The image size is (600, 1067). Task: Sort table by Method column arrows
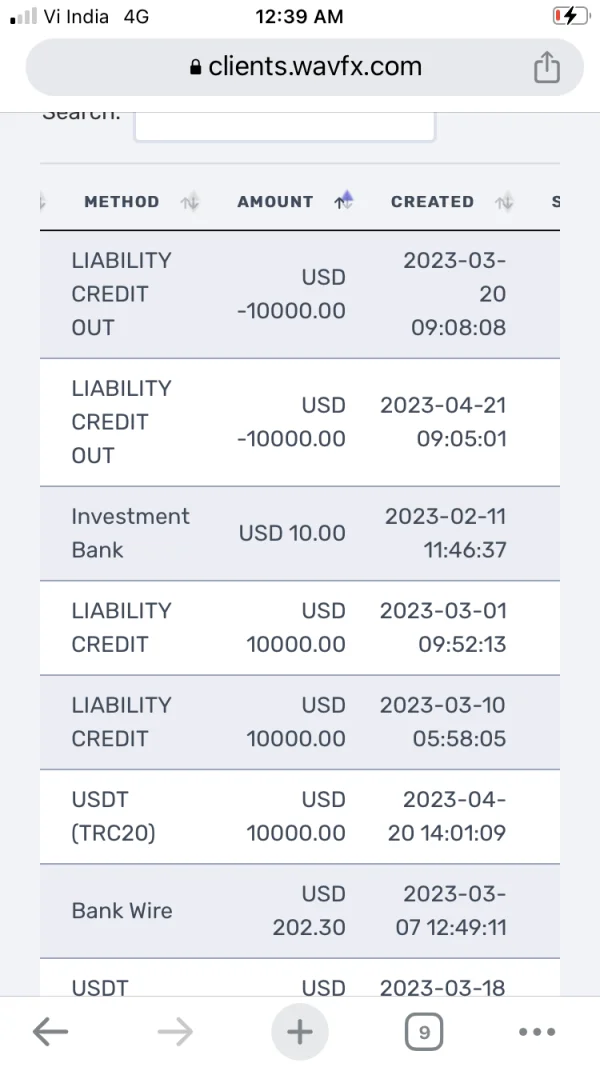click(190, 202)
